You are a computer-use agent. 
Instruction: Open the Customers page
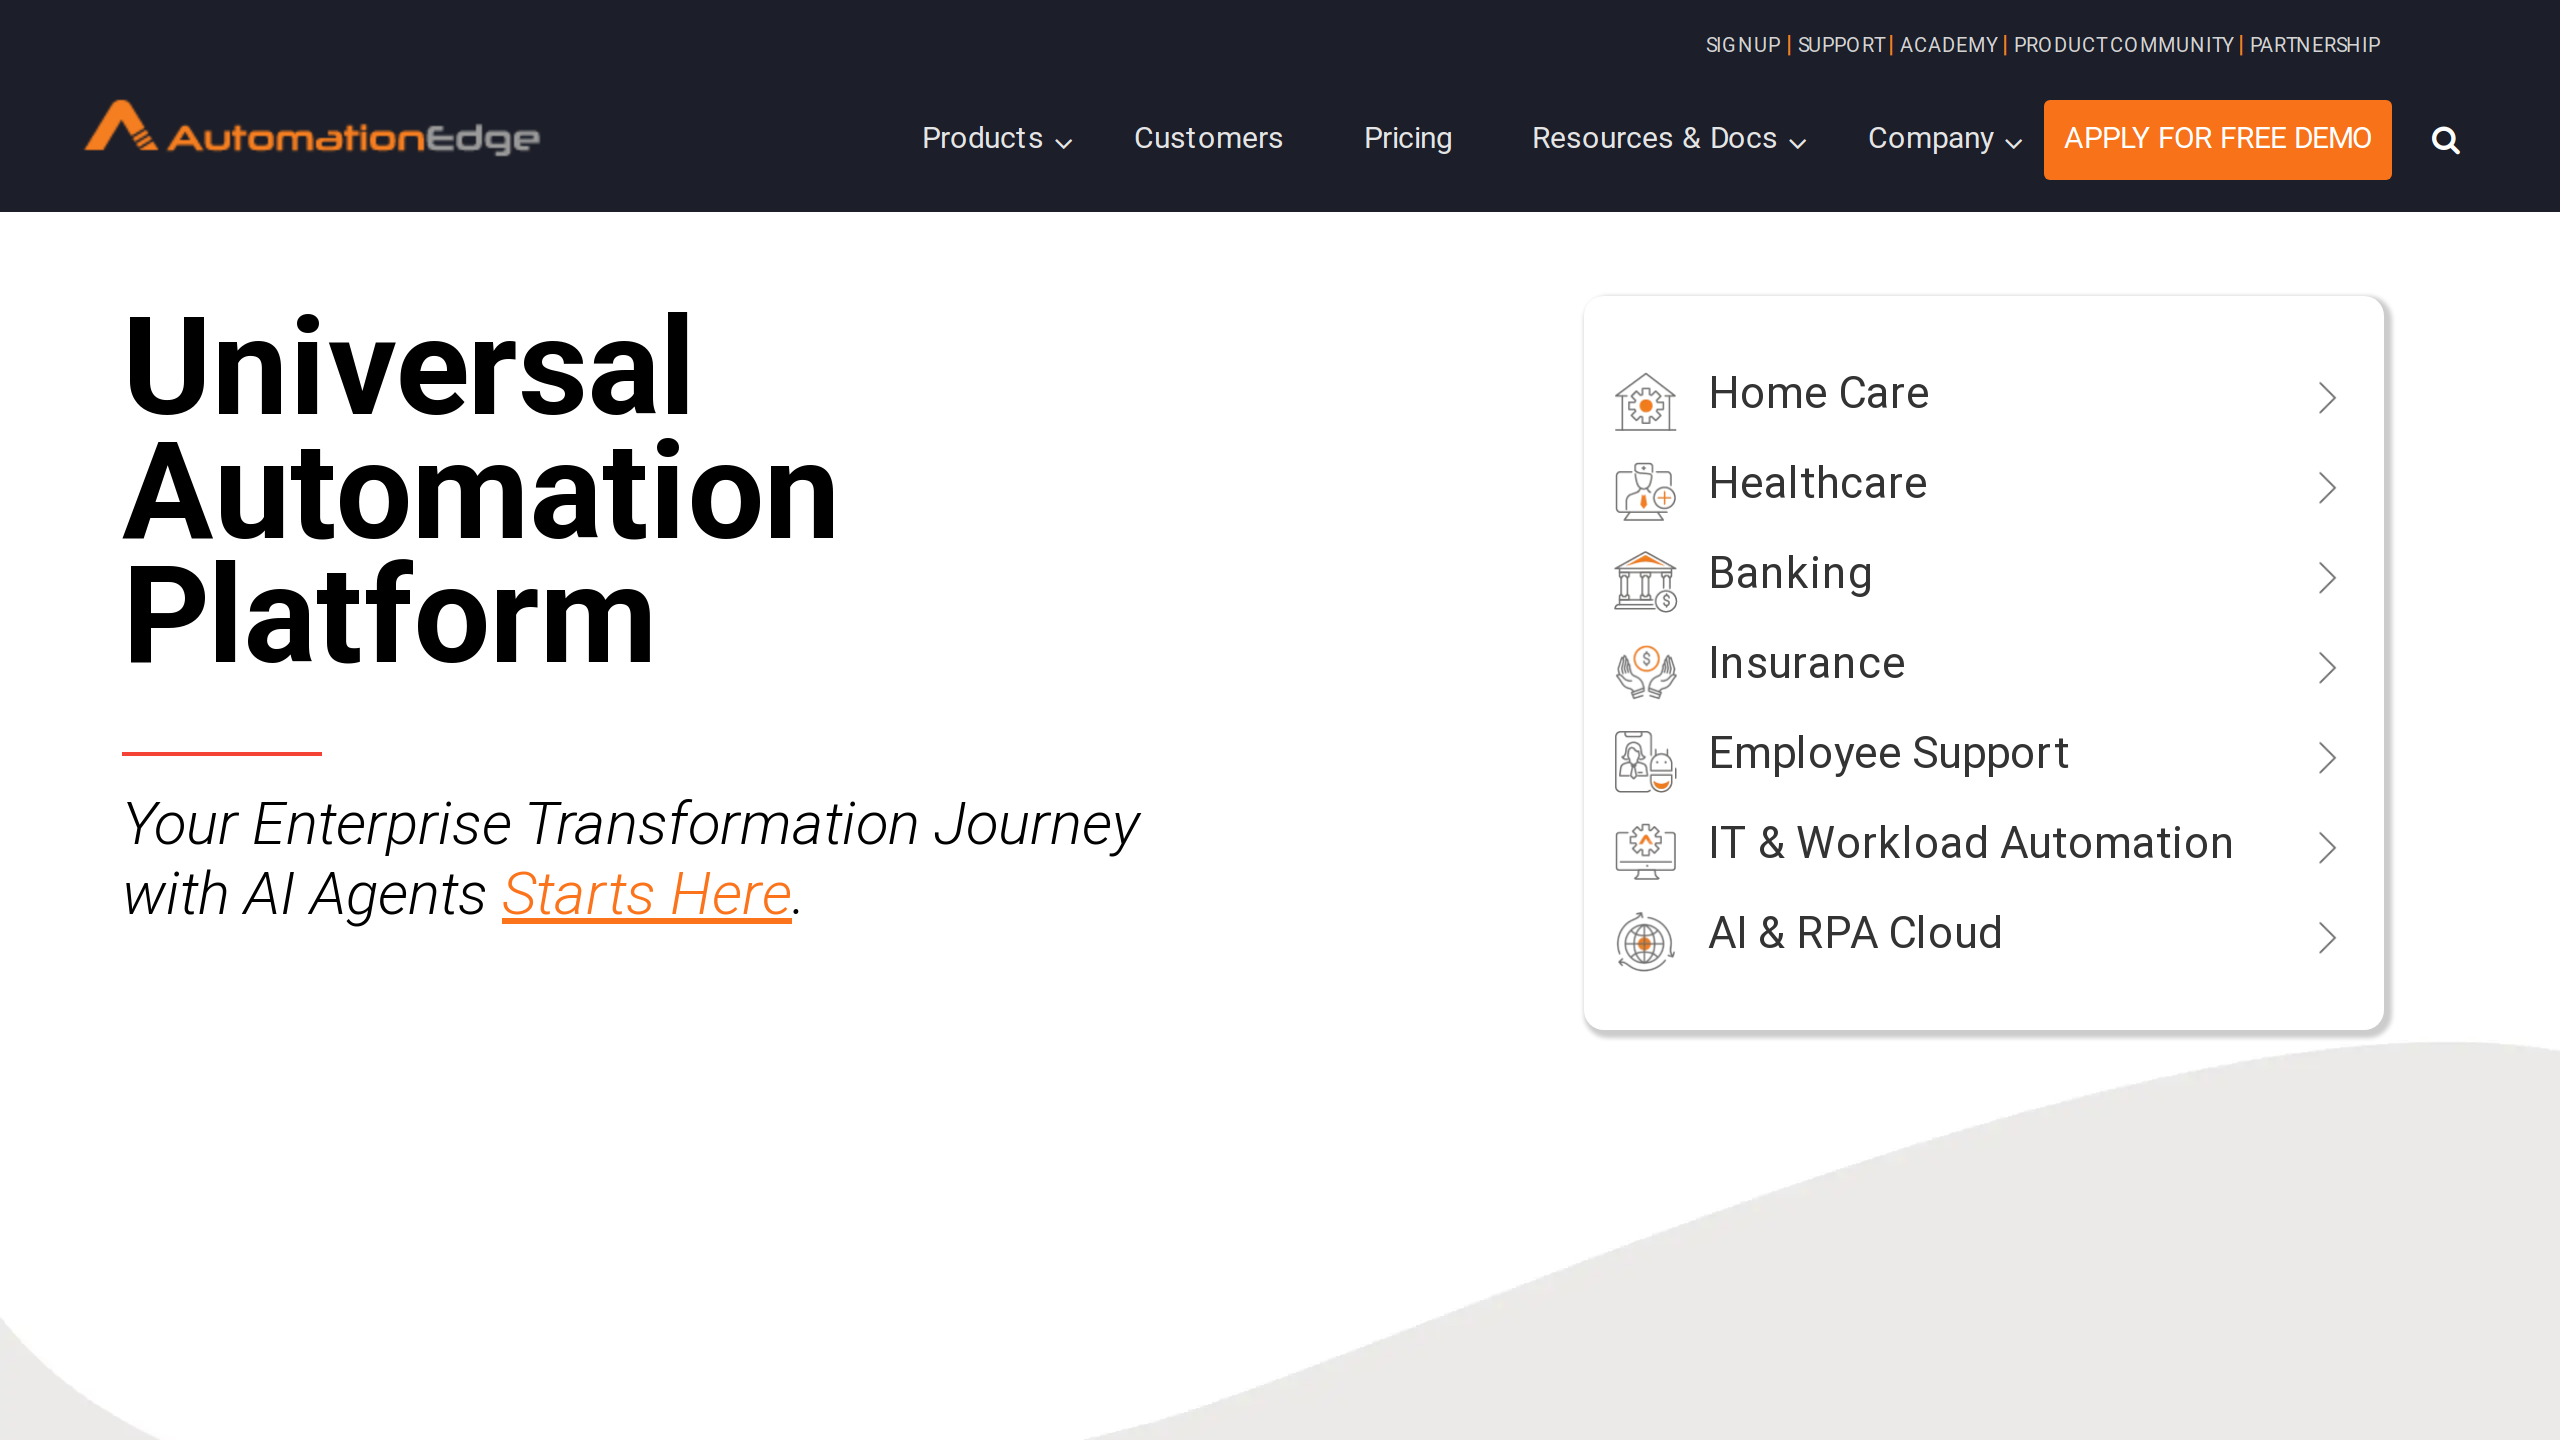pos(1208,139)
